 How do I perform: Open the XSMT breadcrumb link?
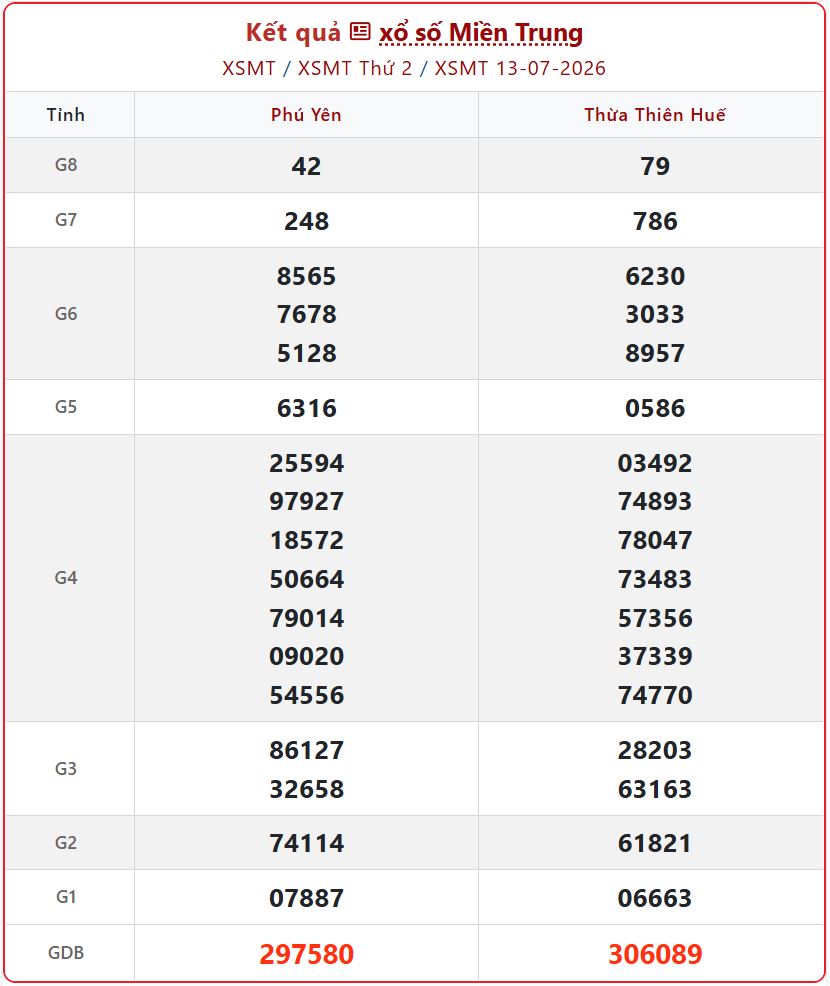coord(249,68)
